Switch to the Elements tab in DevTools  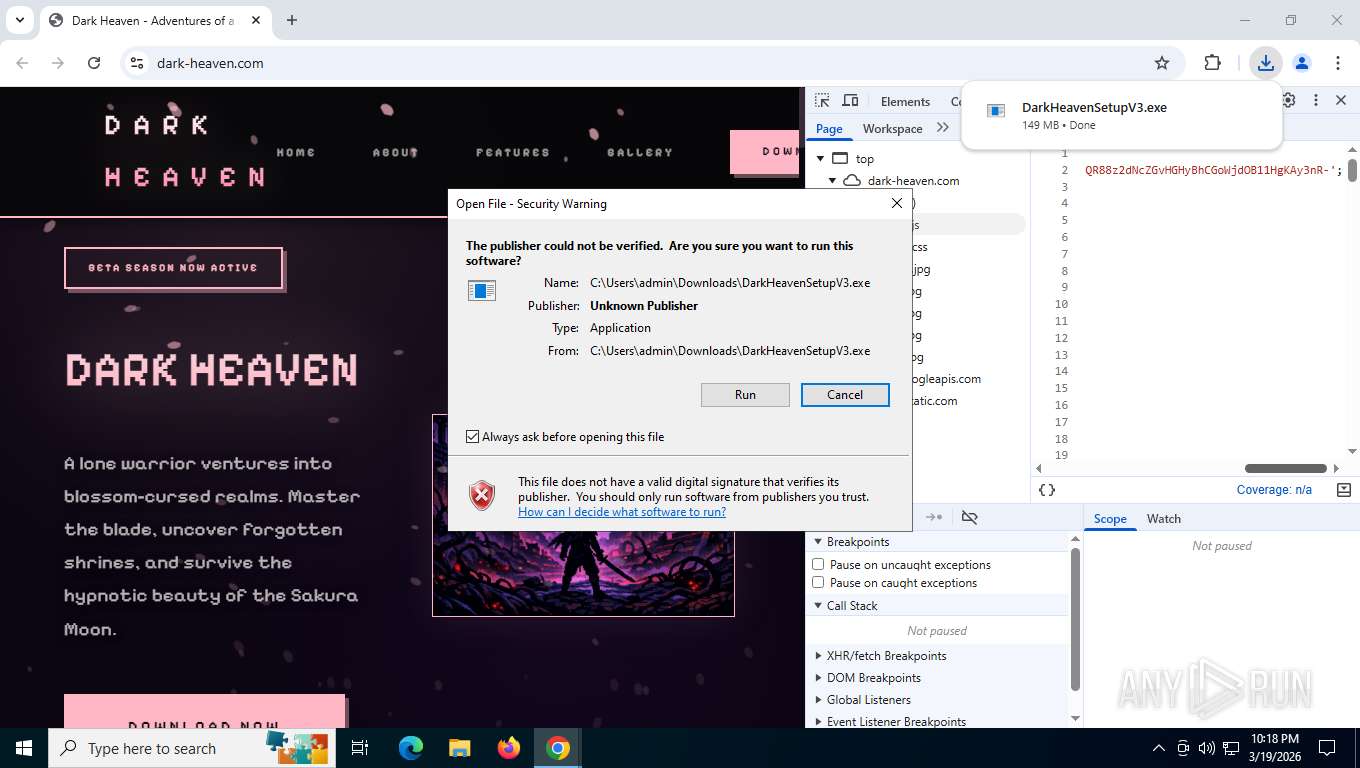pyautogui.click(x=905, y=101)
